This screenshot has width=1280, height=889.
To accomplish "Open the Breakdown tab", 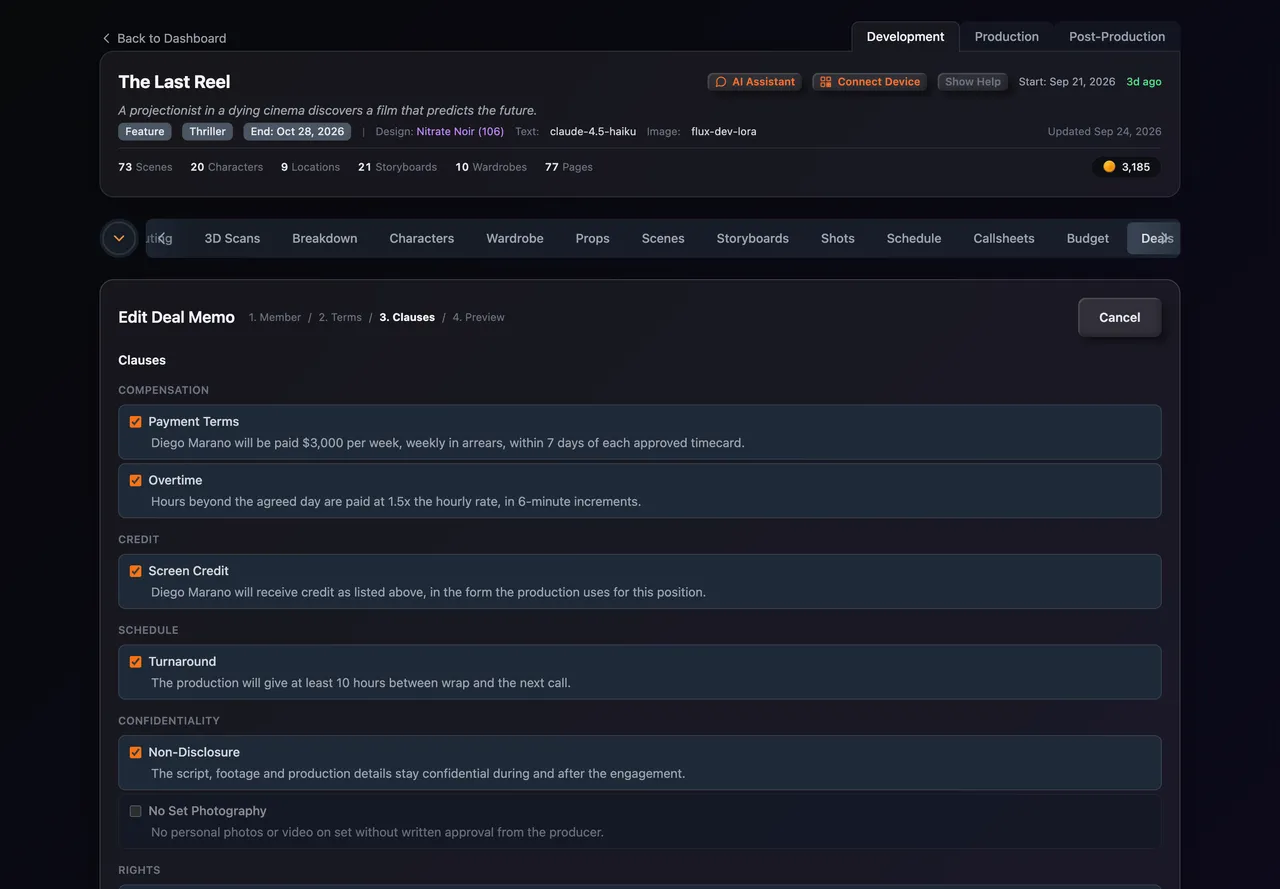I will [325, 238].
